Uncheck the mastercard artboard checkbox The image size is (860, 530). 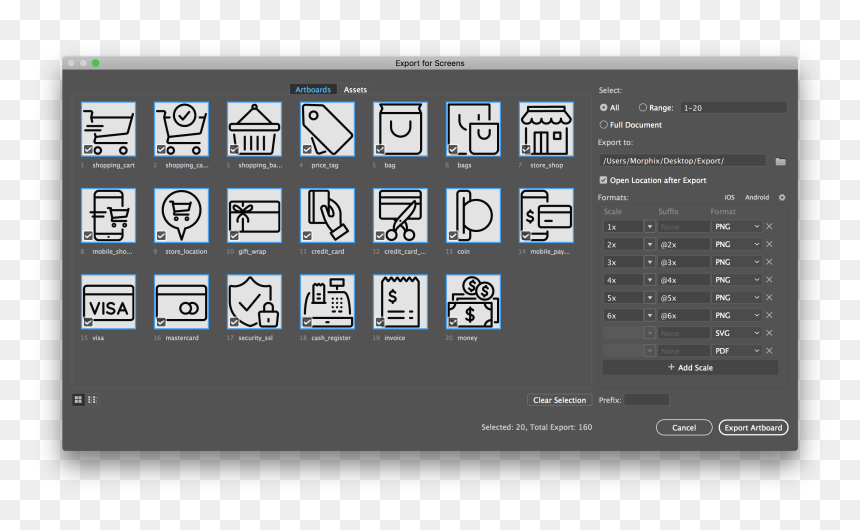(x=161, y=322)
